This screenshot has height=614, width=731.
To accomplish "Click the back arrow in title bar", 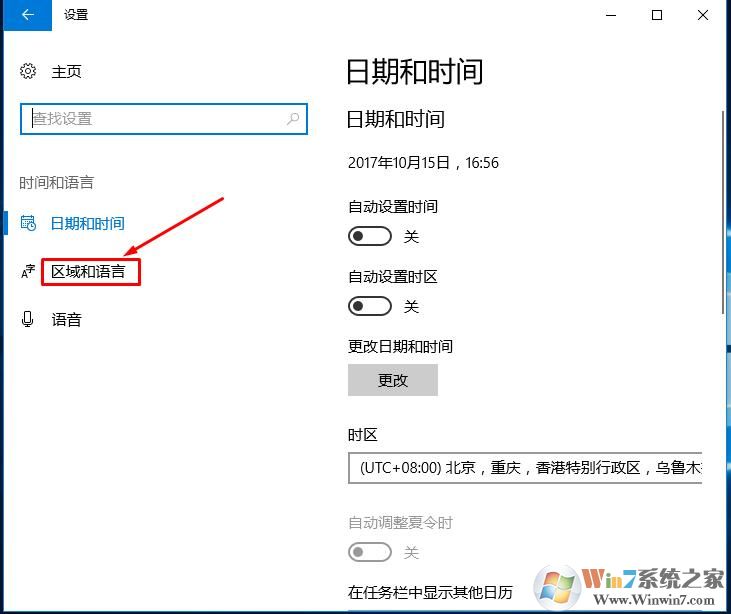I will pyautogui.click(x=28, y=15).
